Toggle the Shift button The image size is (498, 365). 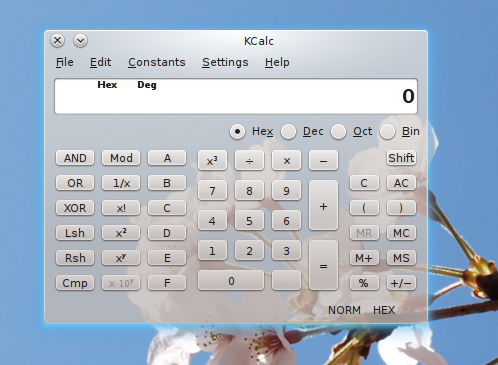(401, 158)
